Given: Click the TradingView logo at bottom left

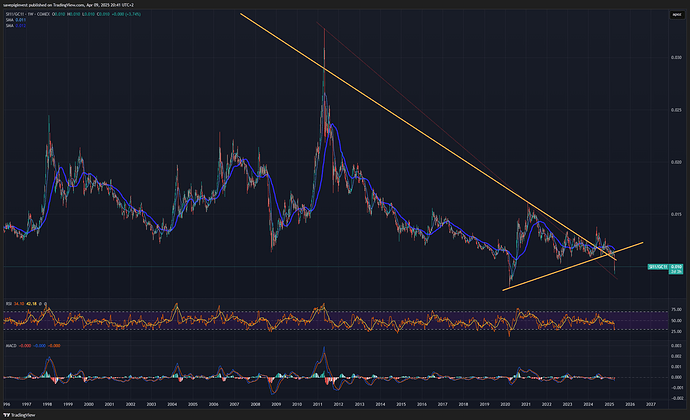Looking at the screenshot, I should click(19, 415).
